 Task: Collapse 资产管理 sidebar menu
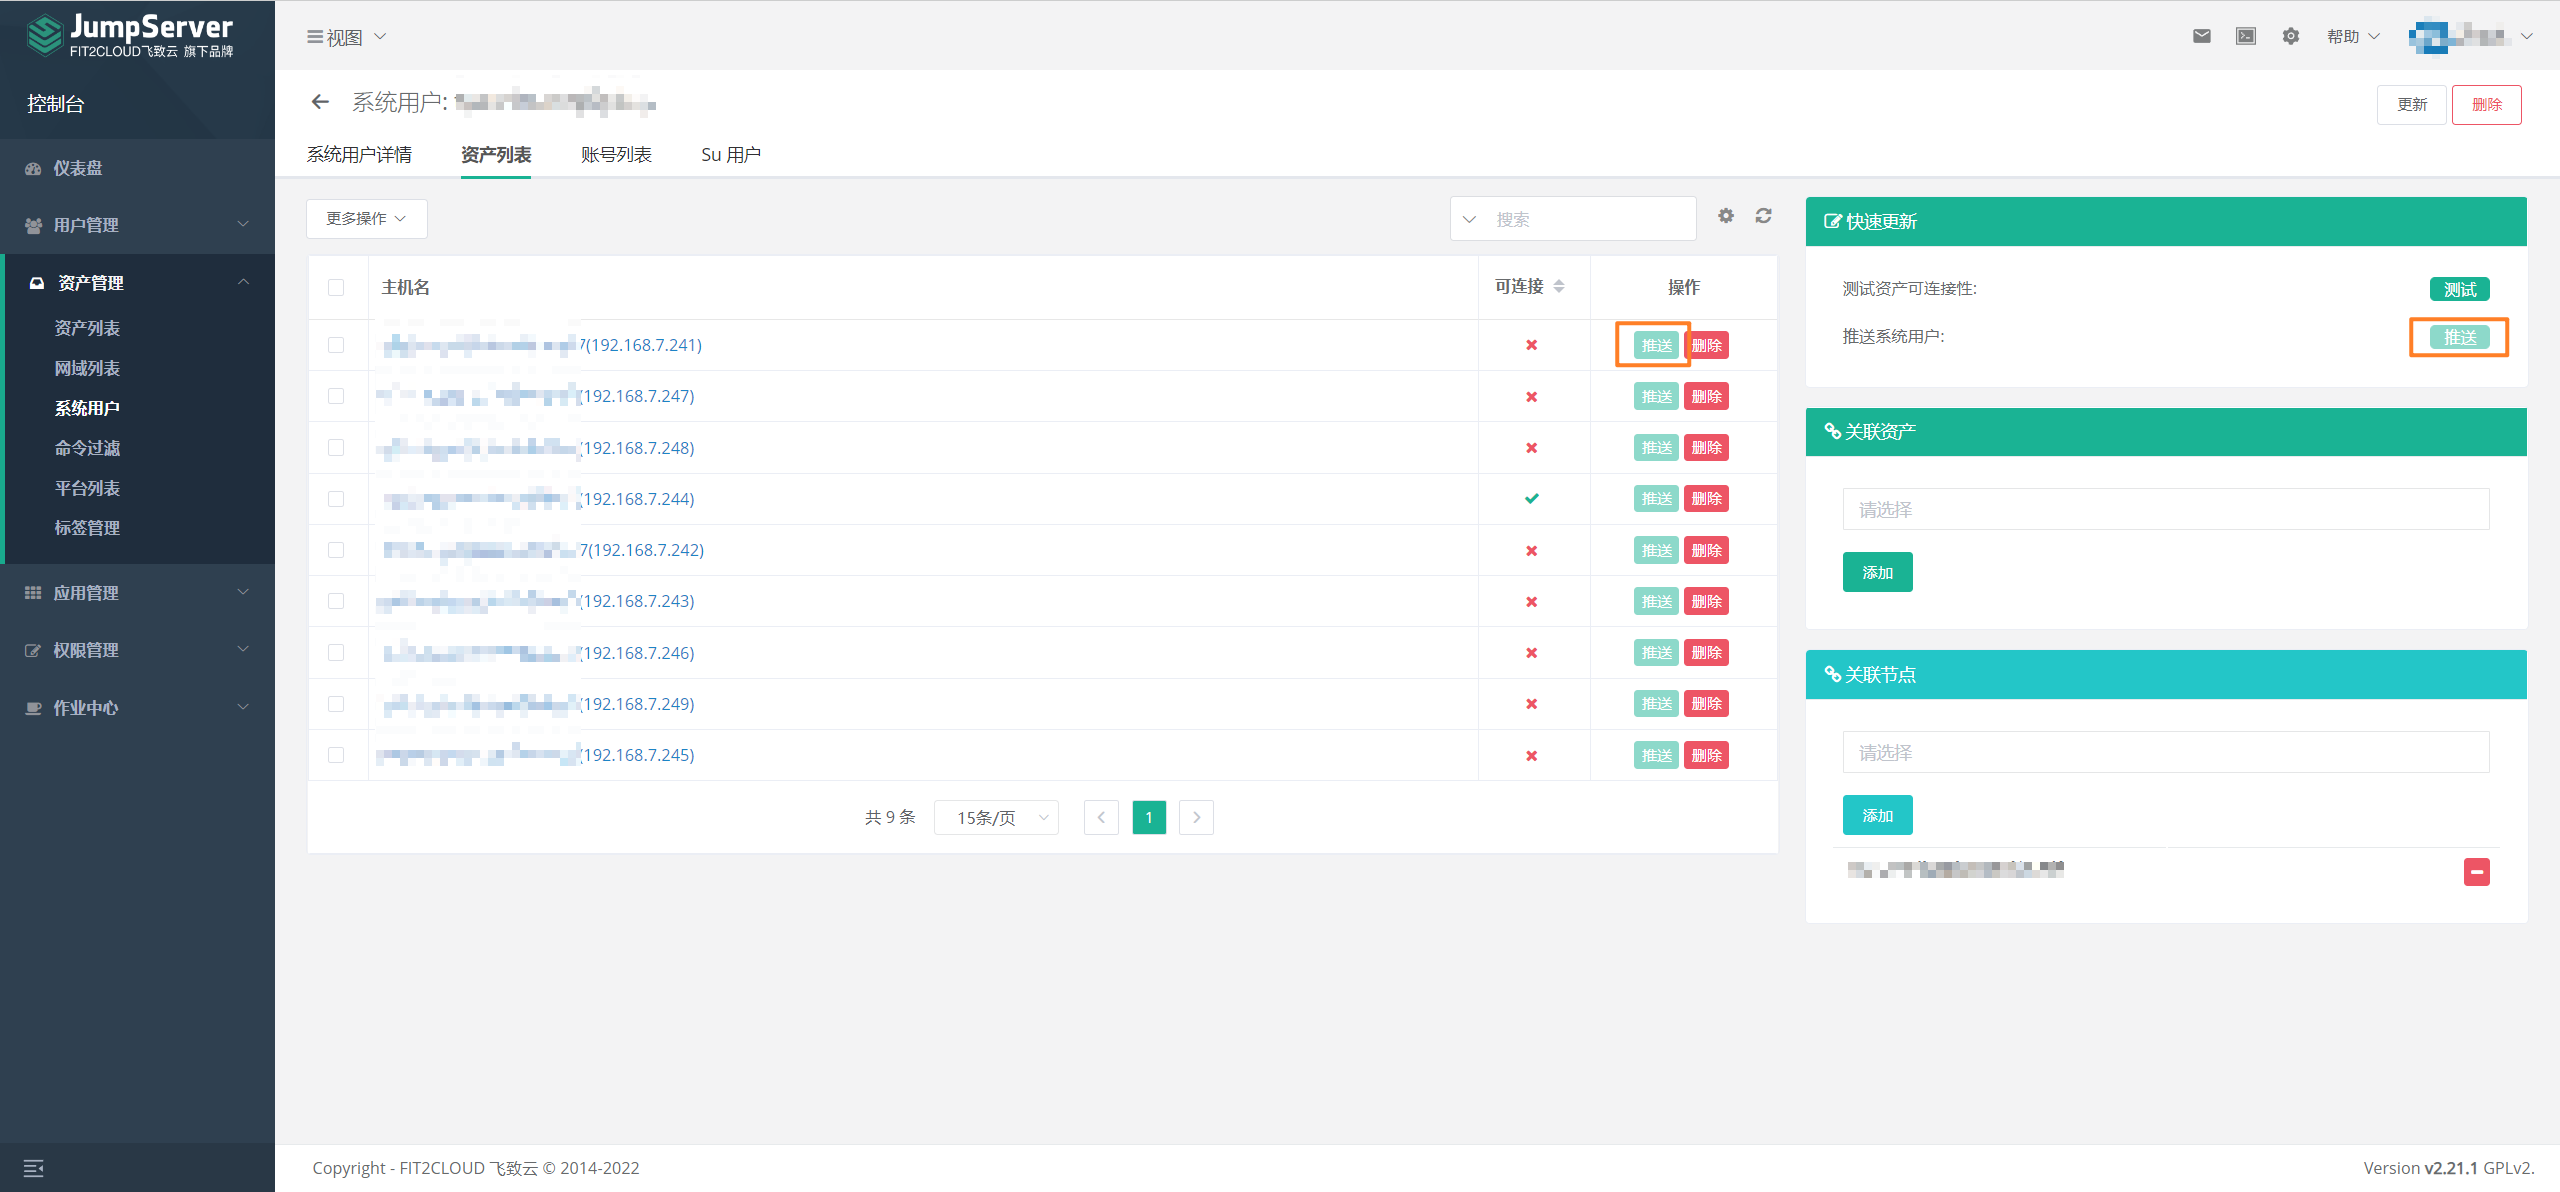[137, 283]
